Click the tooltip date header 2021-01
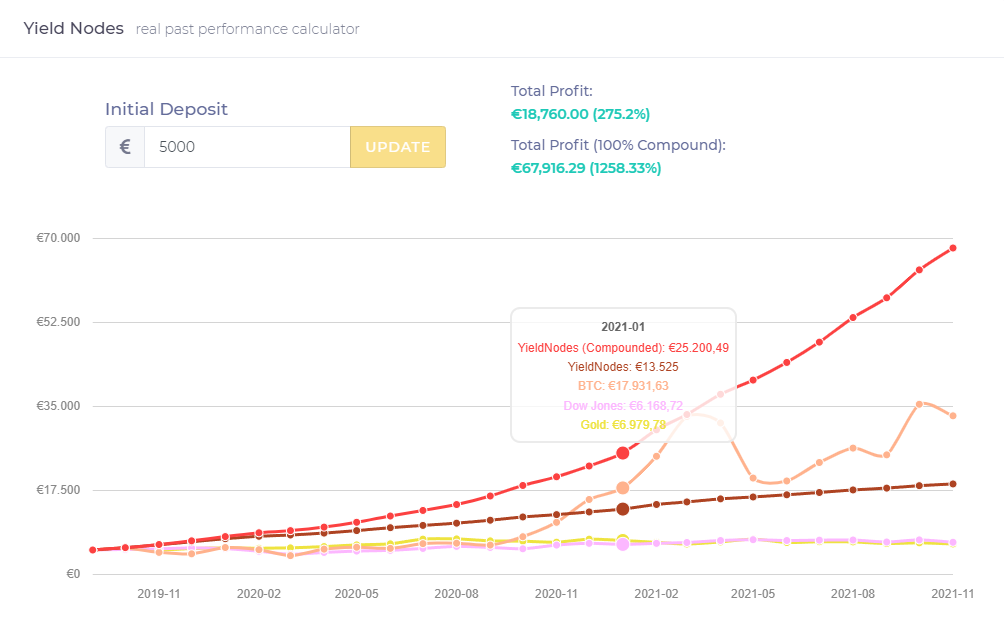 point(623,327)
